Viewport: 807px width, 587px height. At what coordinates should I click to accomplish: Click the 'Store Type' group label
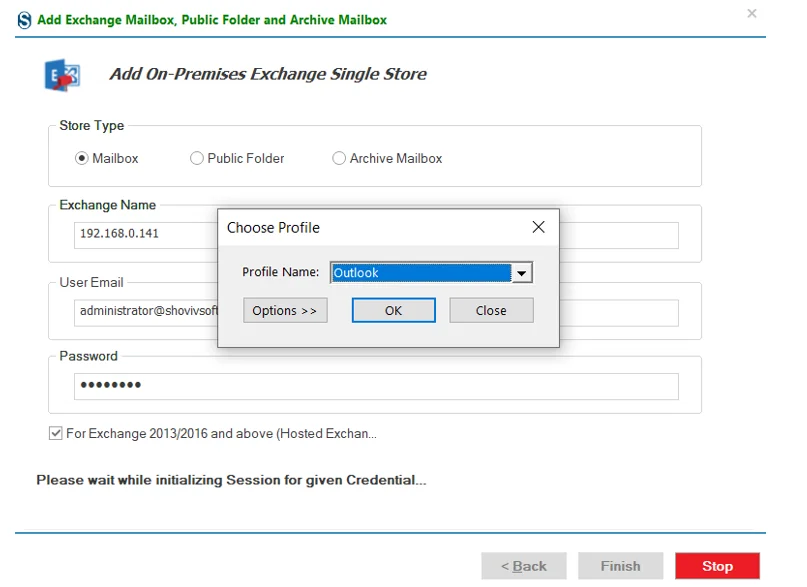tap(92, 126)
